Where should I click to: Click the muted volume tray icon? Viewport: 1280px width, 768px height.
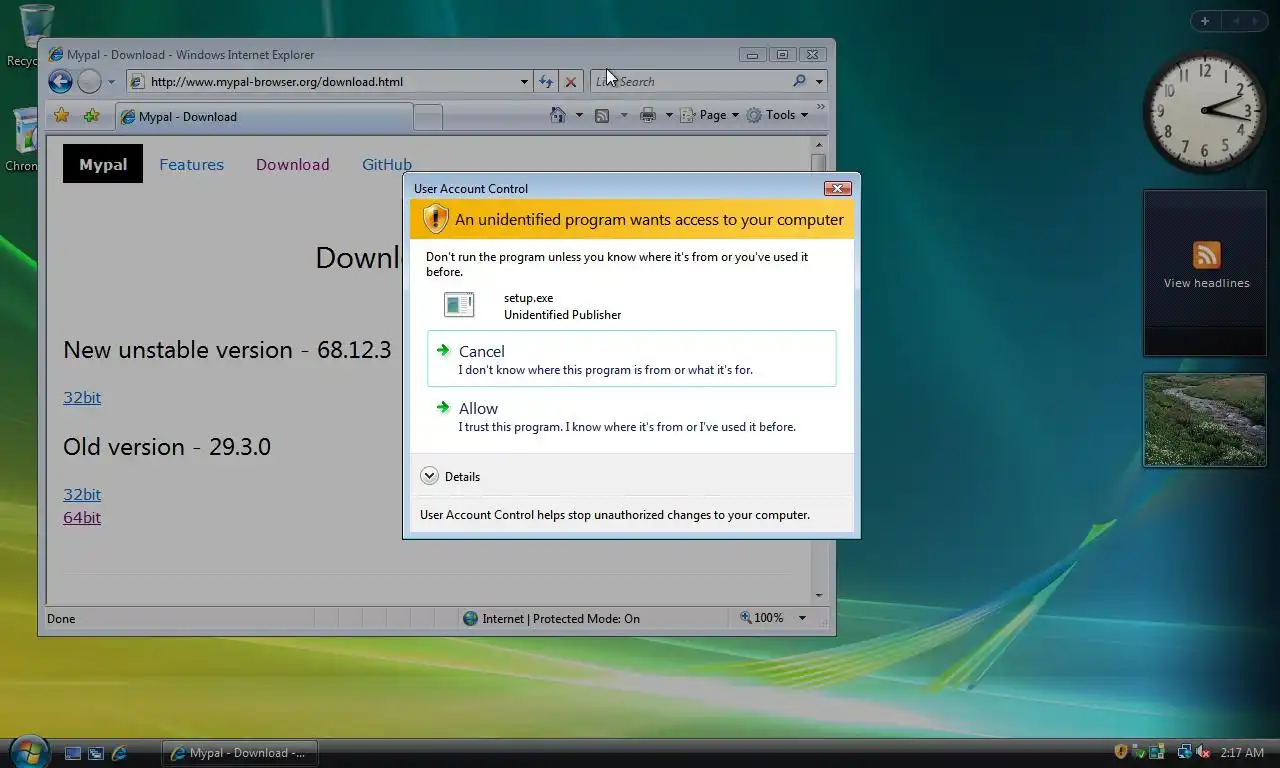[x=1204, y=752]
